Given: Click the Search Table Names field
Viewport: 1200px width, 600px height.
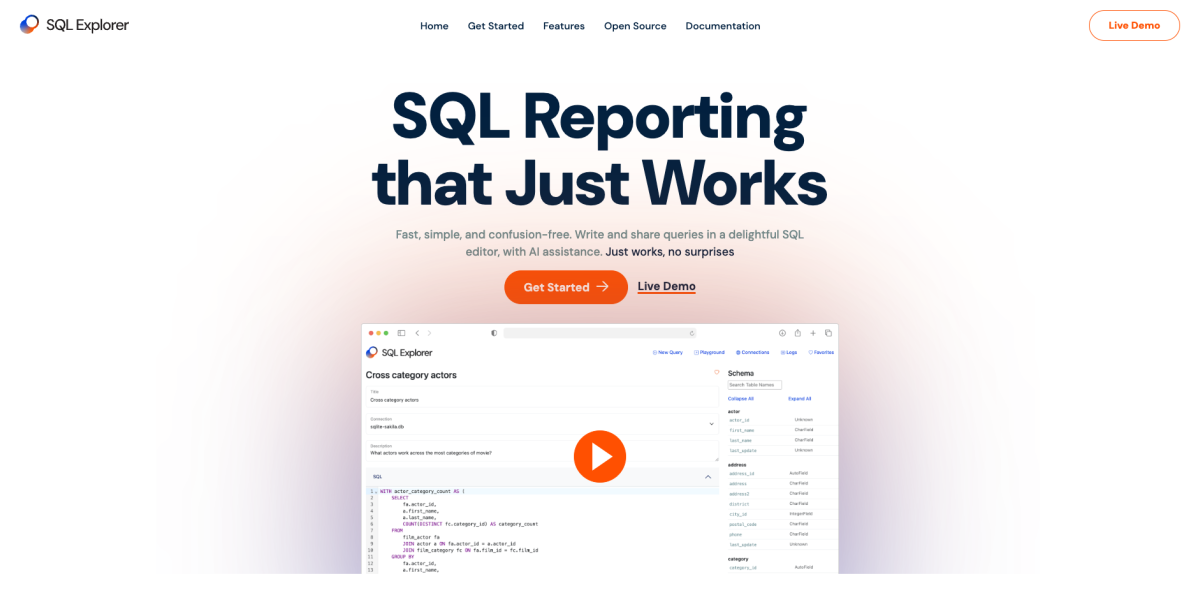Looking at the screenshot, I should coord(755,385).
